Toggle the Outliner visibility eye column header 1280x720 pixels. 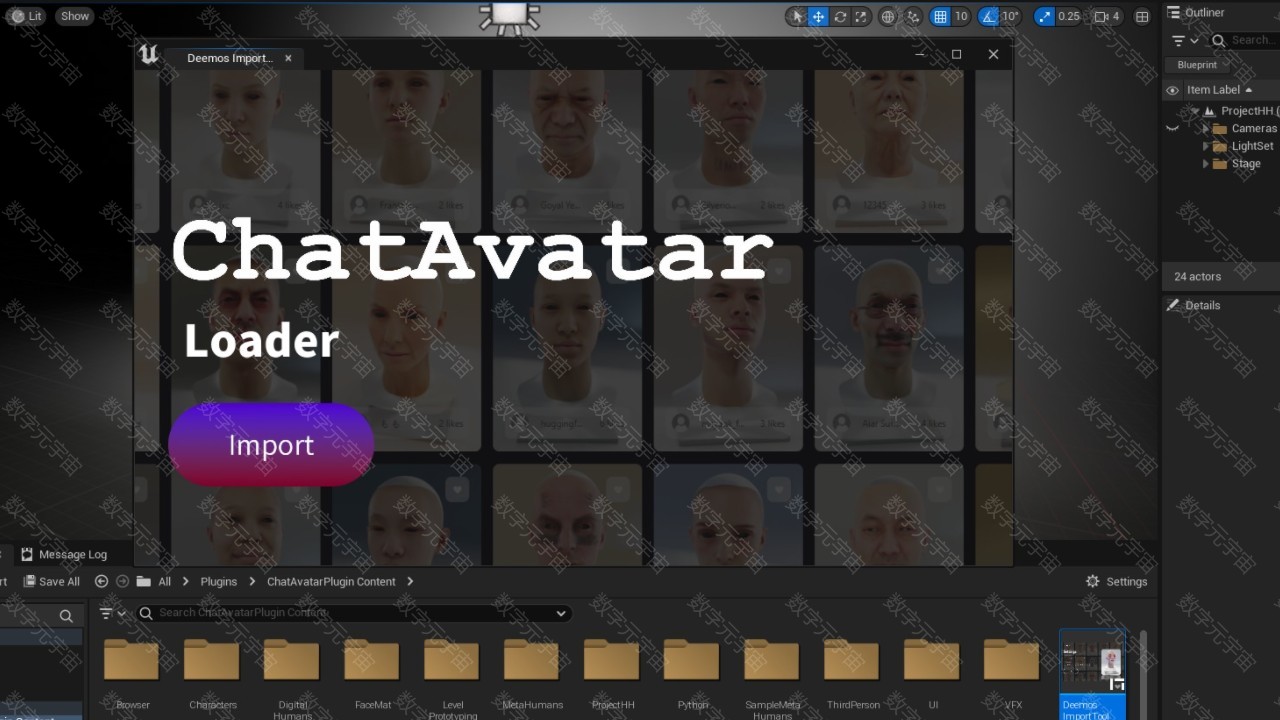(x=1173, y=90)
